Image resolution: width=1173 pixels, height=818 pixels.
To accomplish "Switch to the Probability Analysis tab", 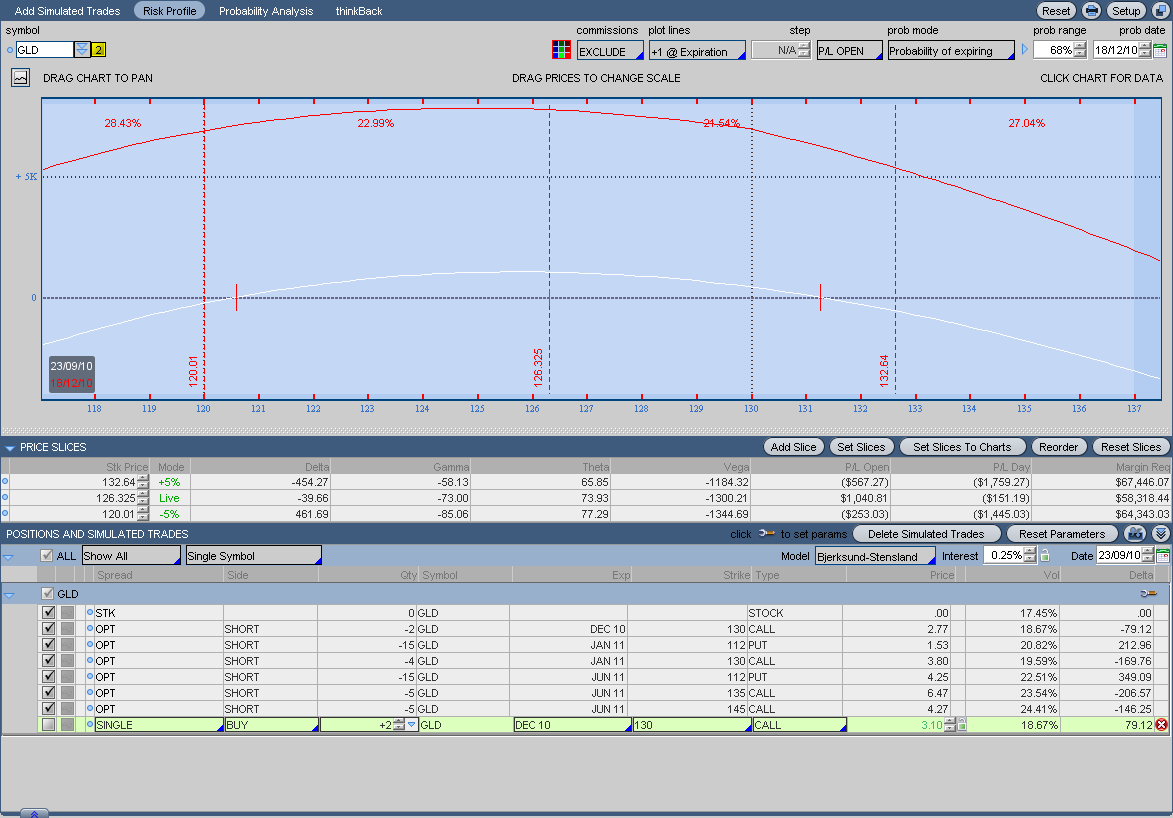I will (266, 11).
